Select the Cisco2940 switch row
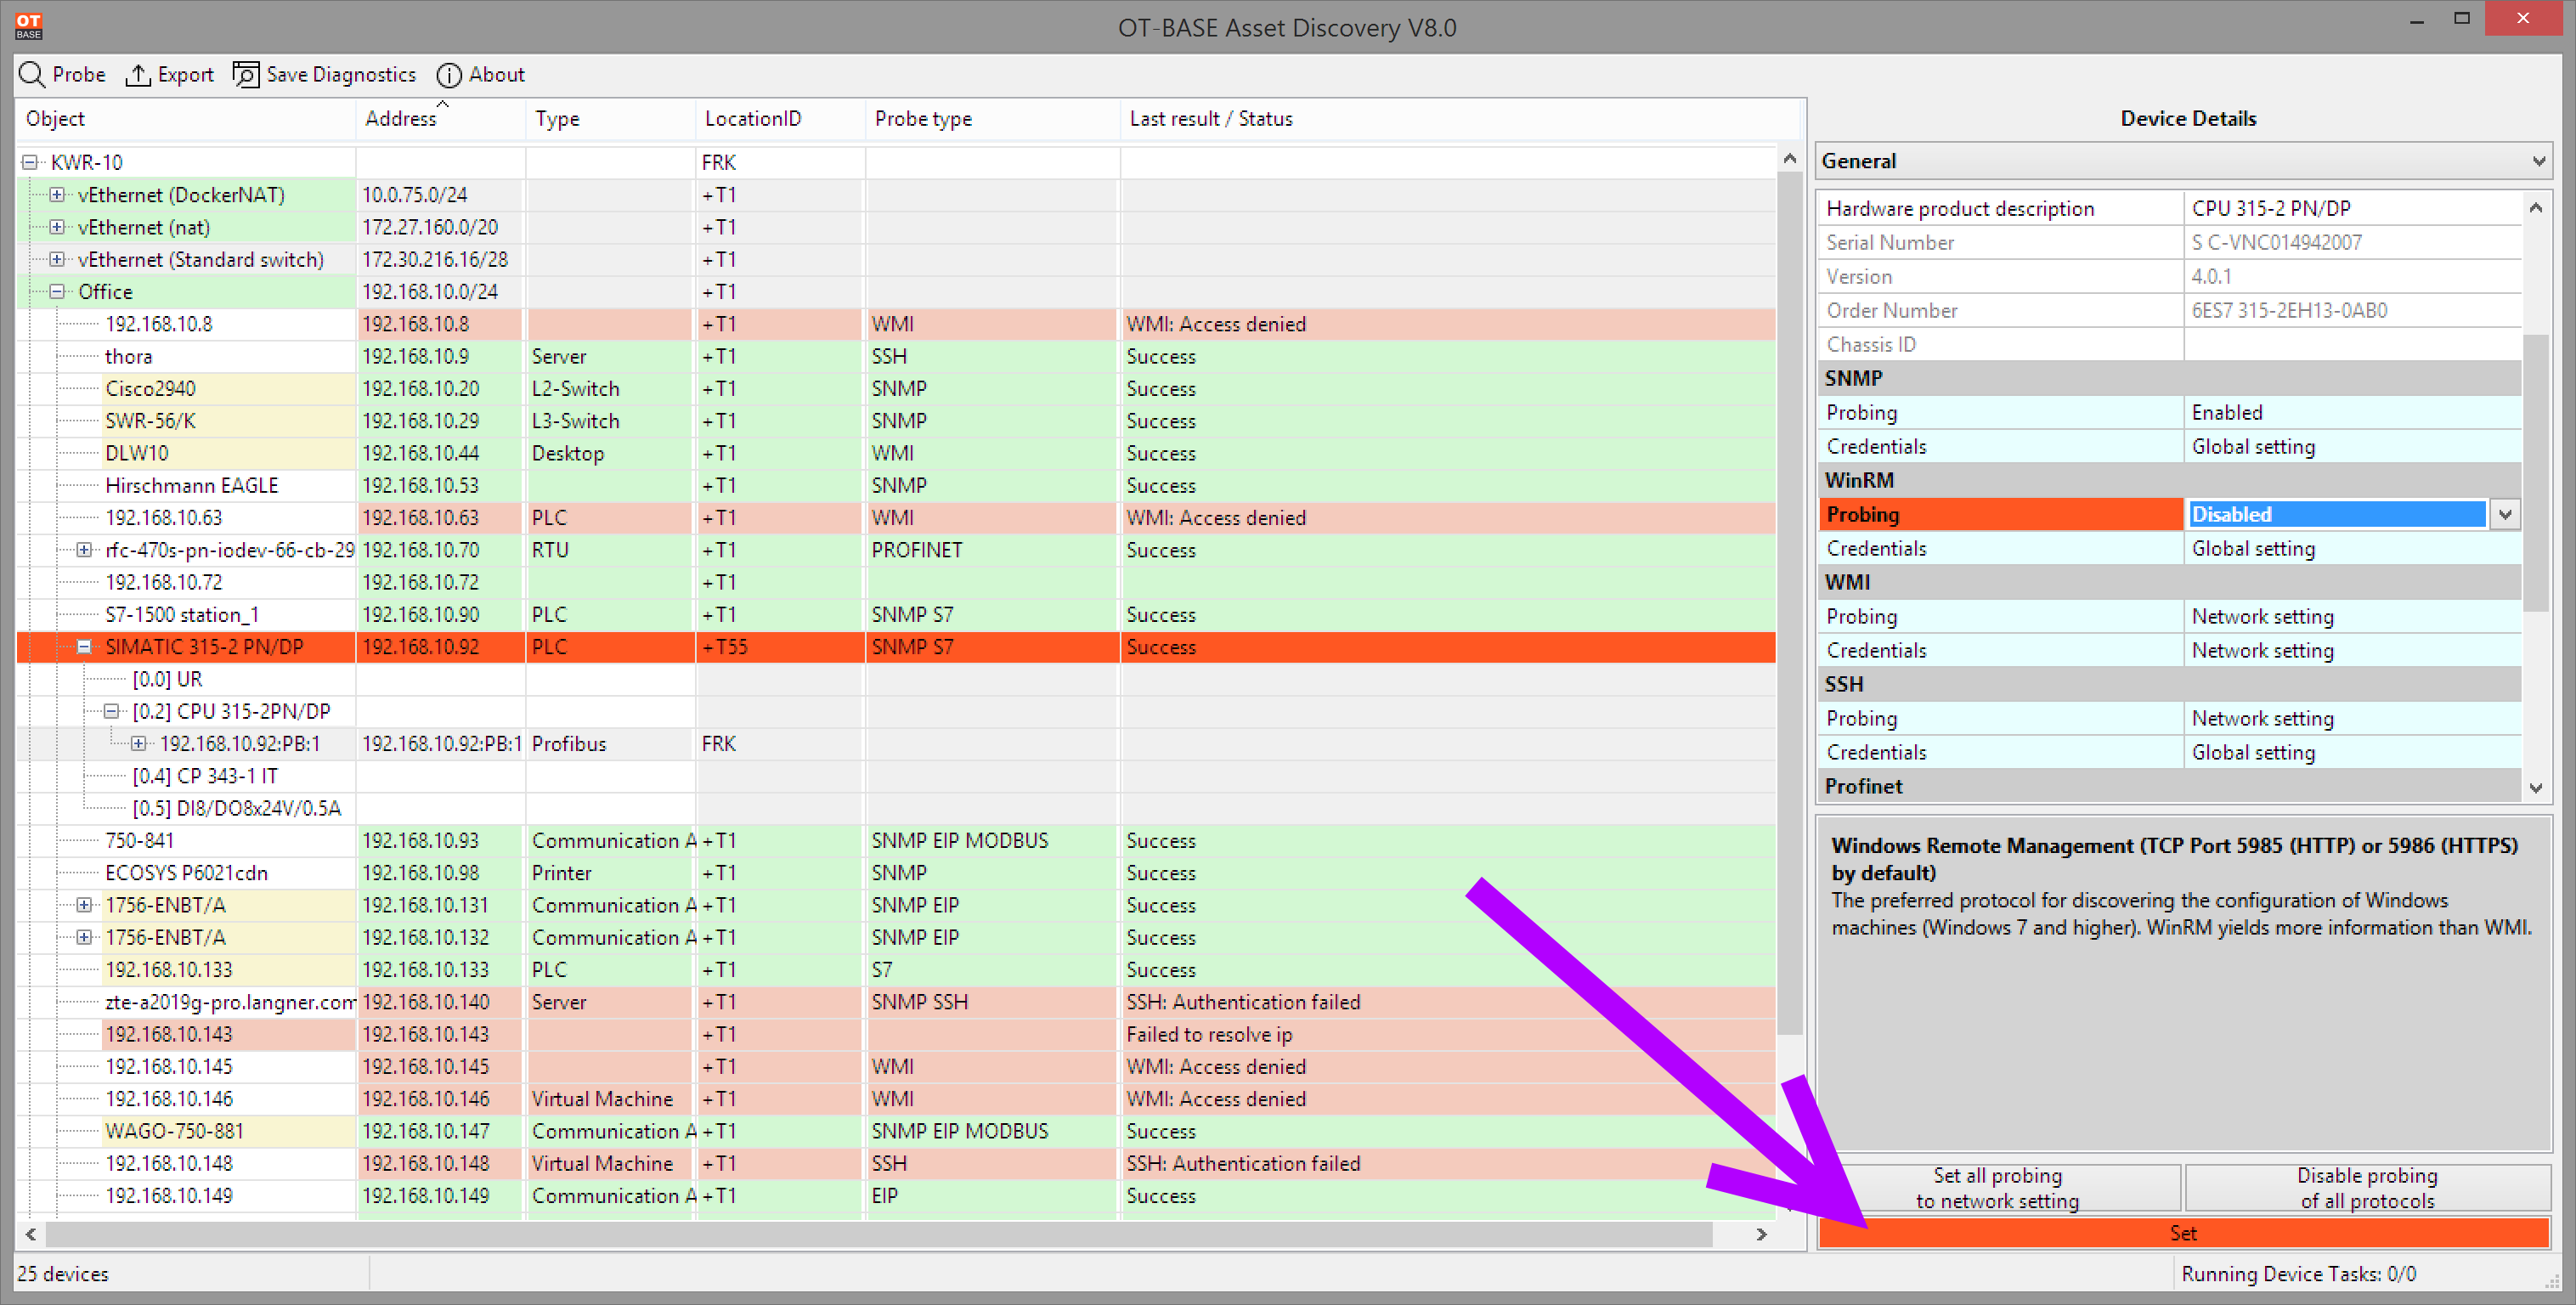 pos(896,389)
